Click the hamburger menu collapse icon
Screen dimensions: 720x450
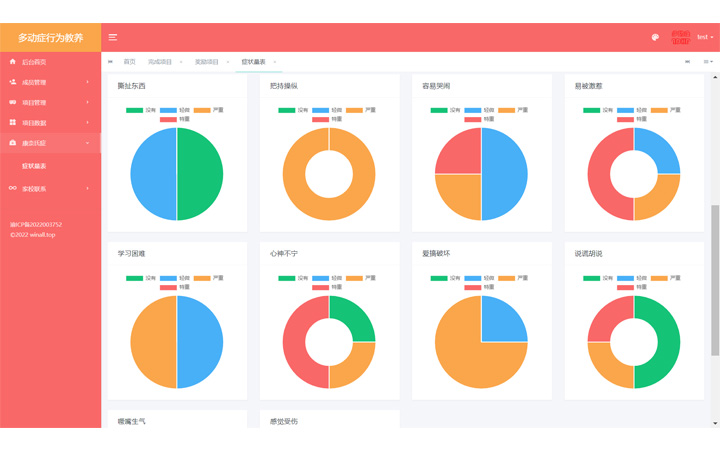pos(113,37)
